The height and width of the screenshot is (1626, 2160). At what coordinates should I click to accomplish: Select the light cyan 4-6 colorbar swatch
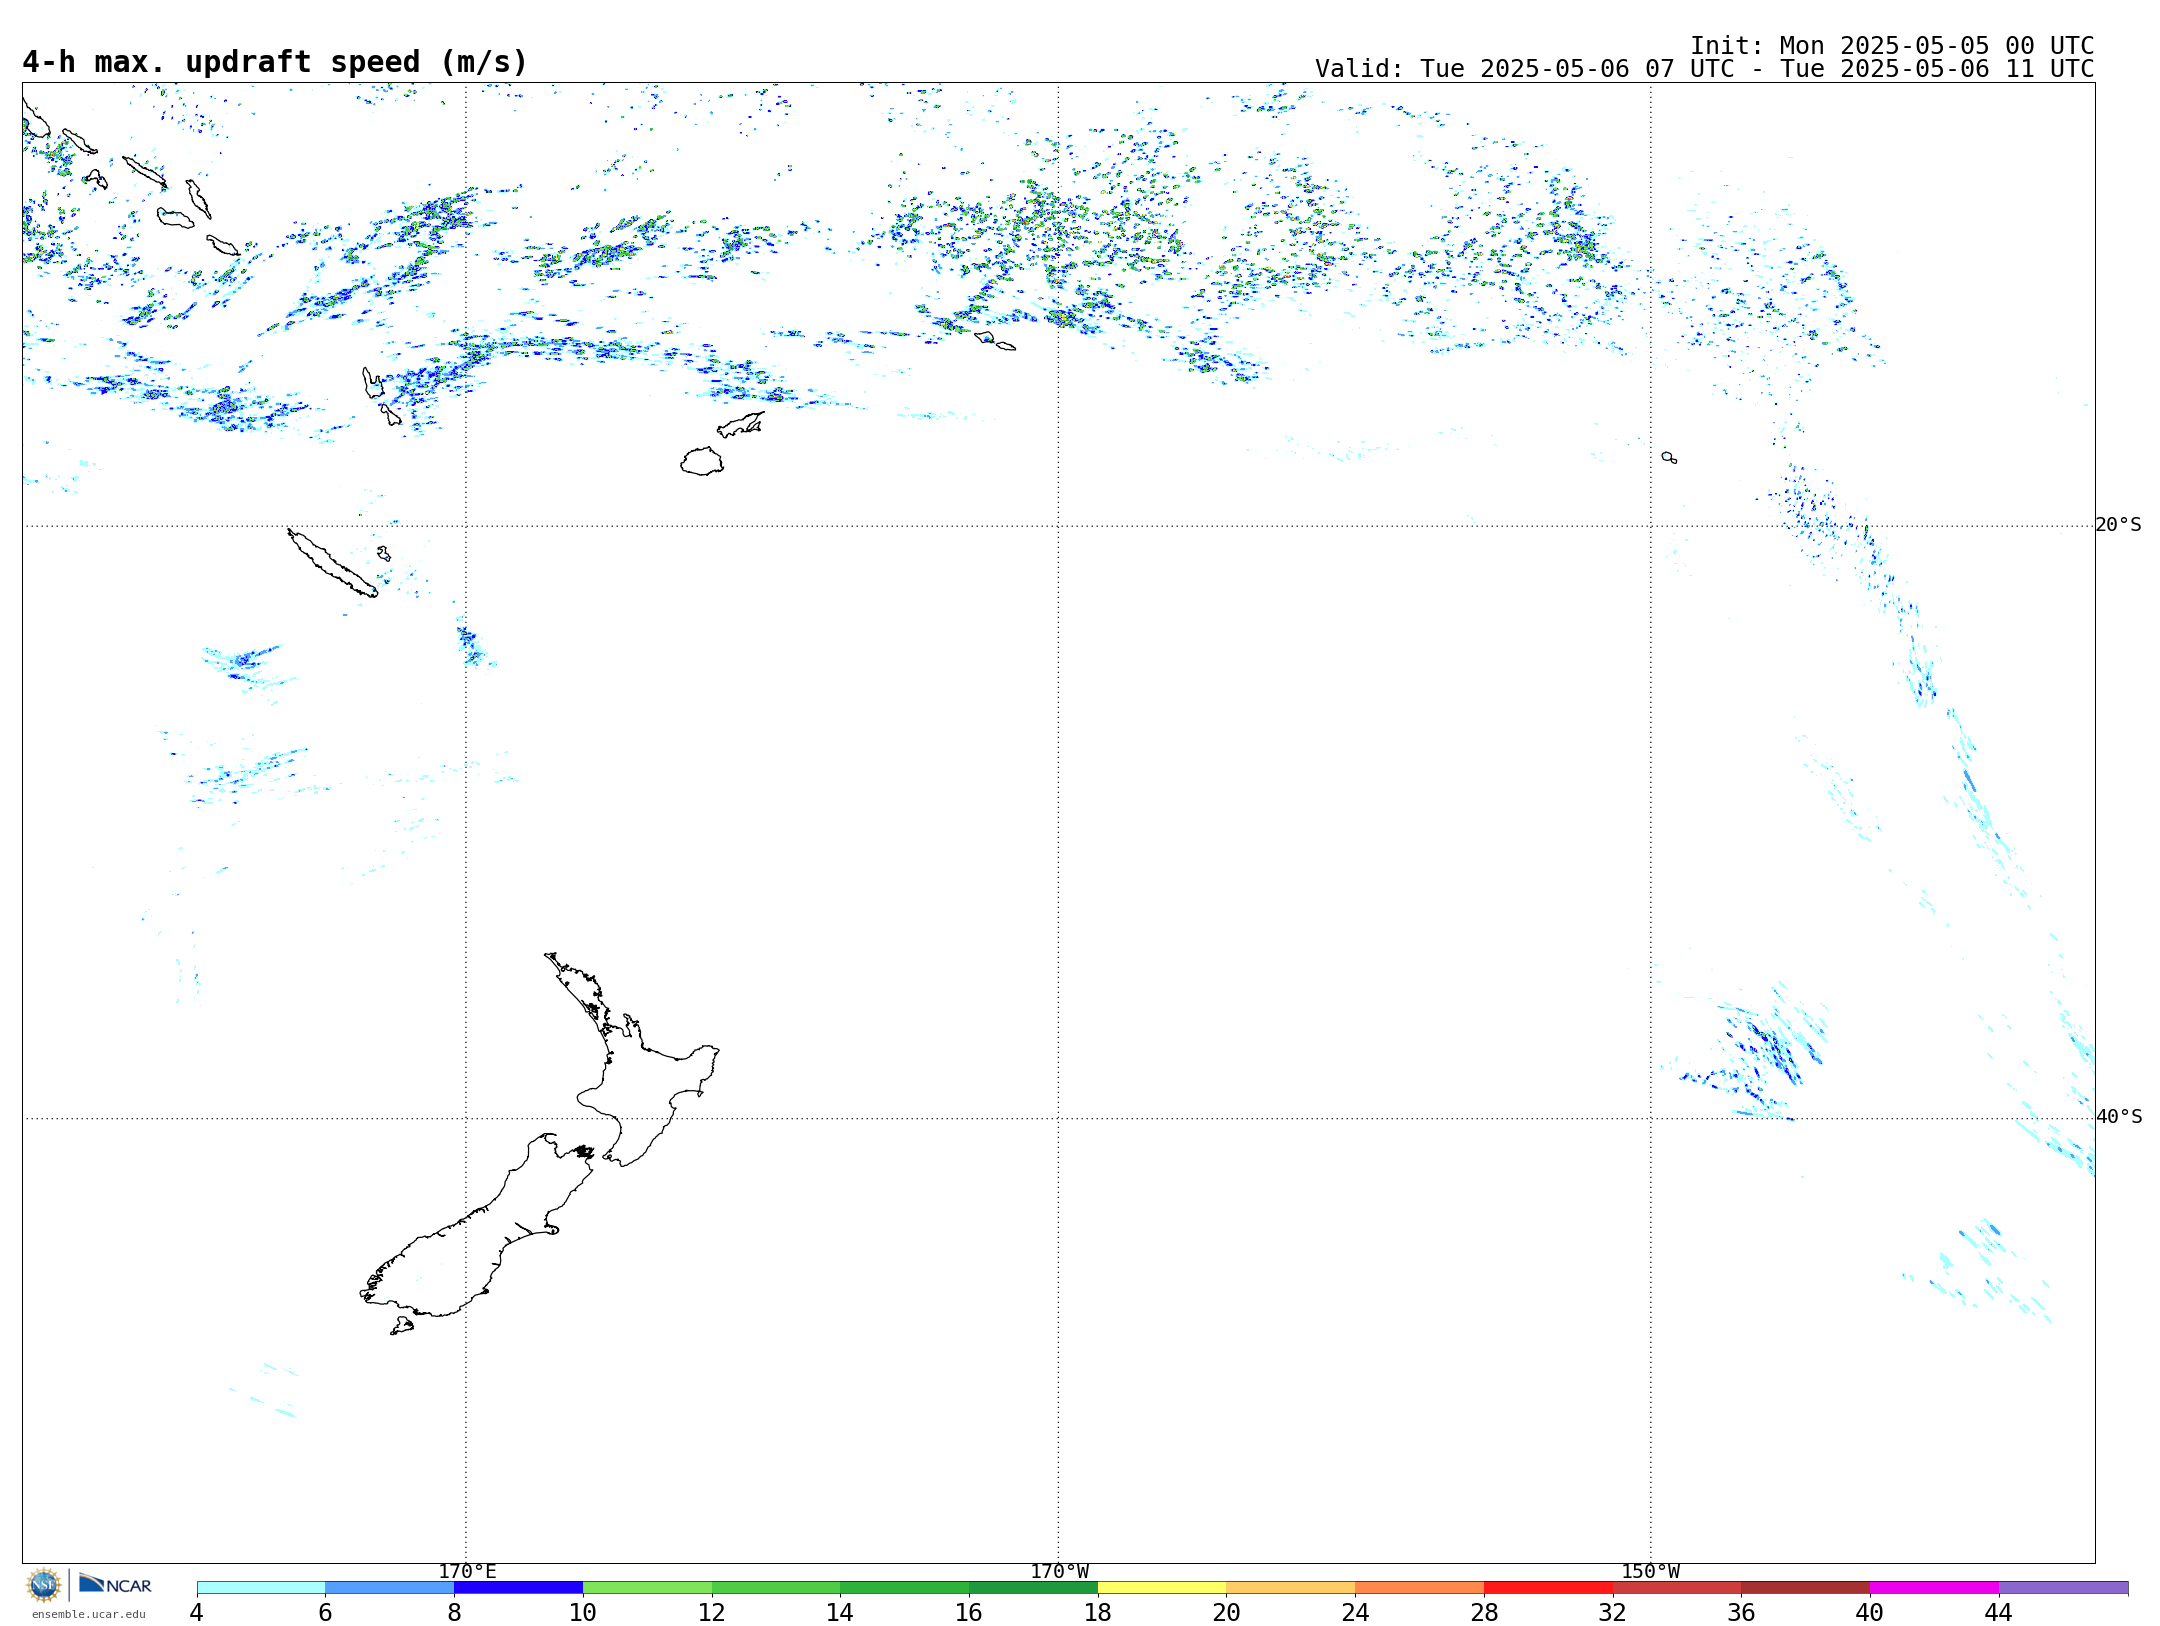click(261, 1588)
